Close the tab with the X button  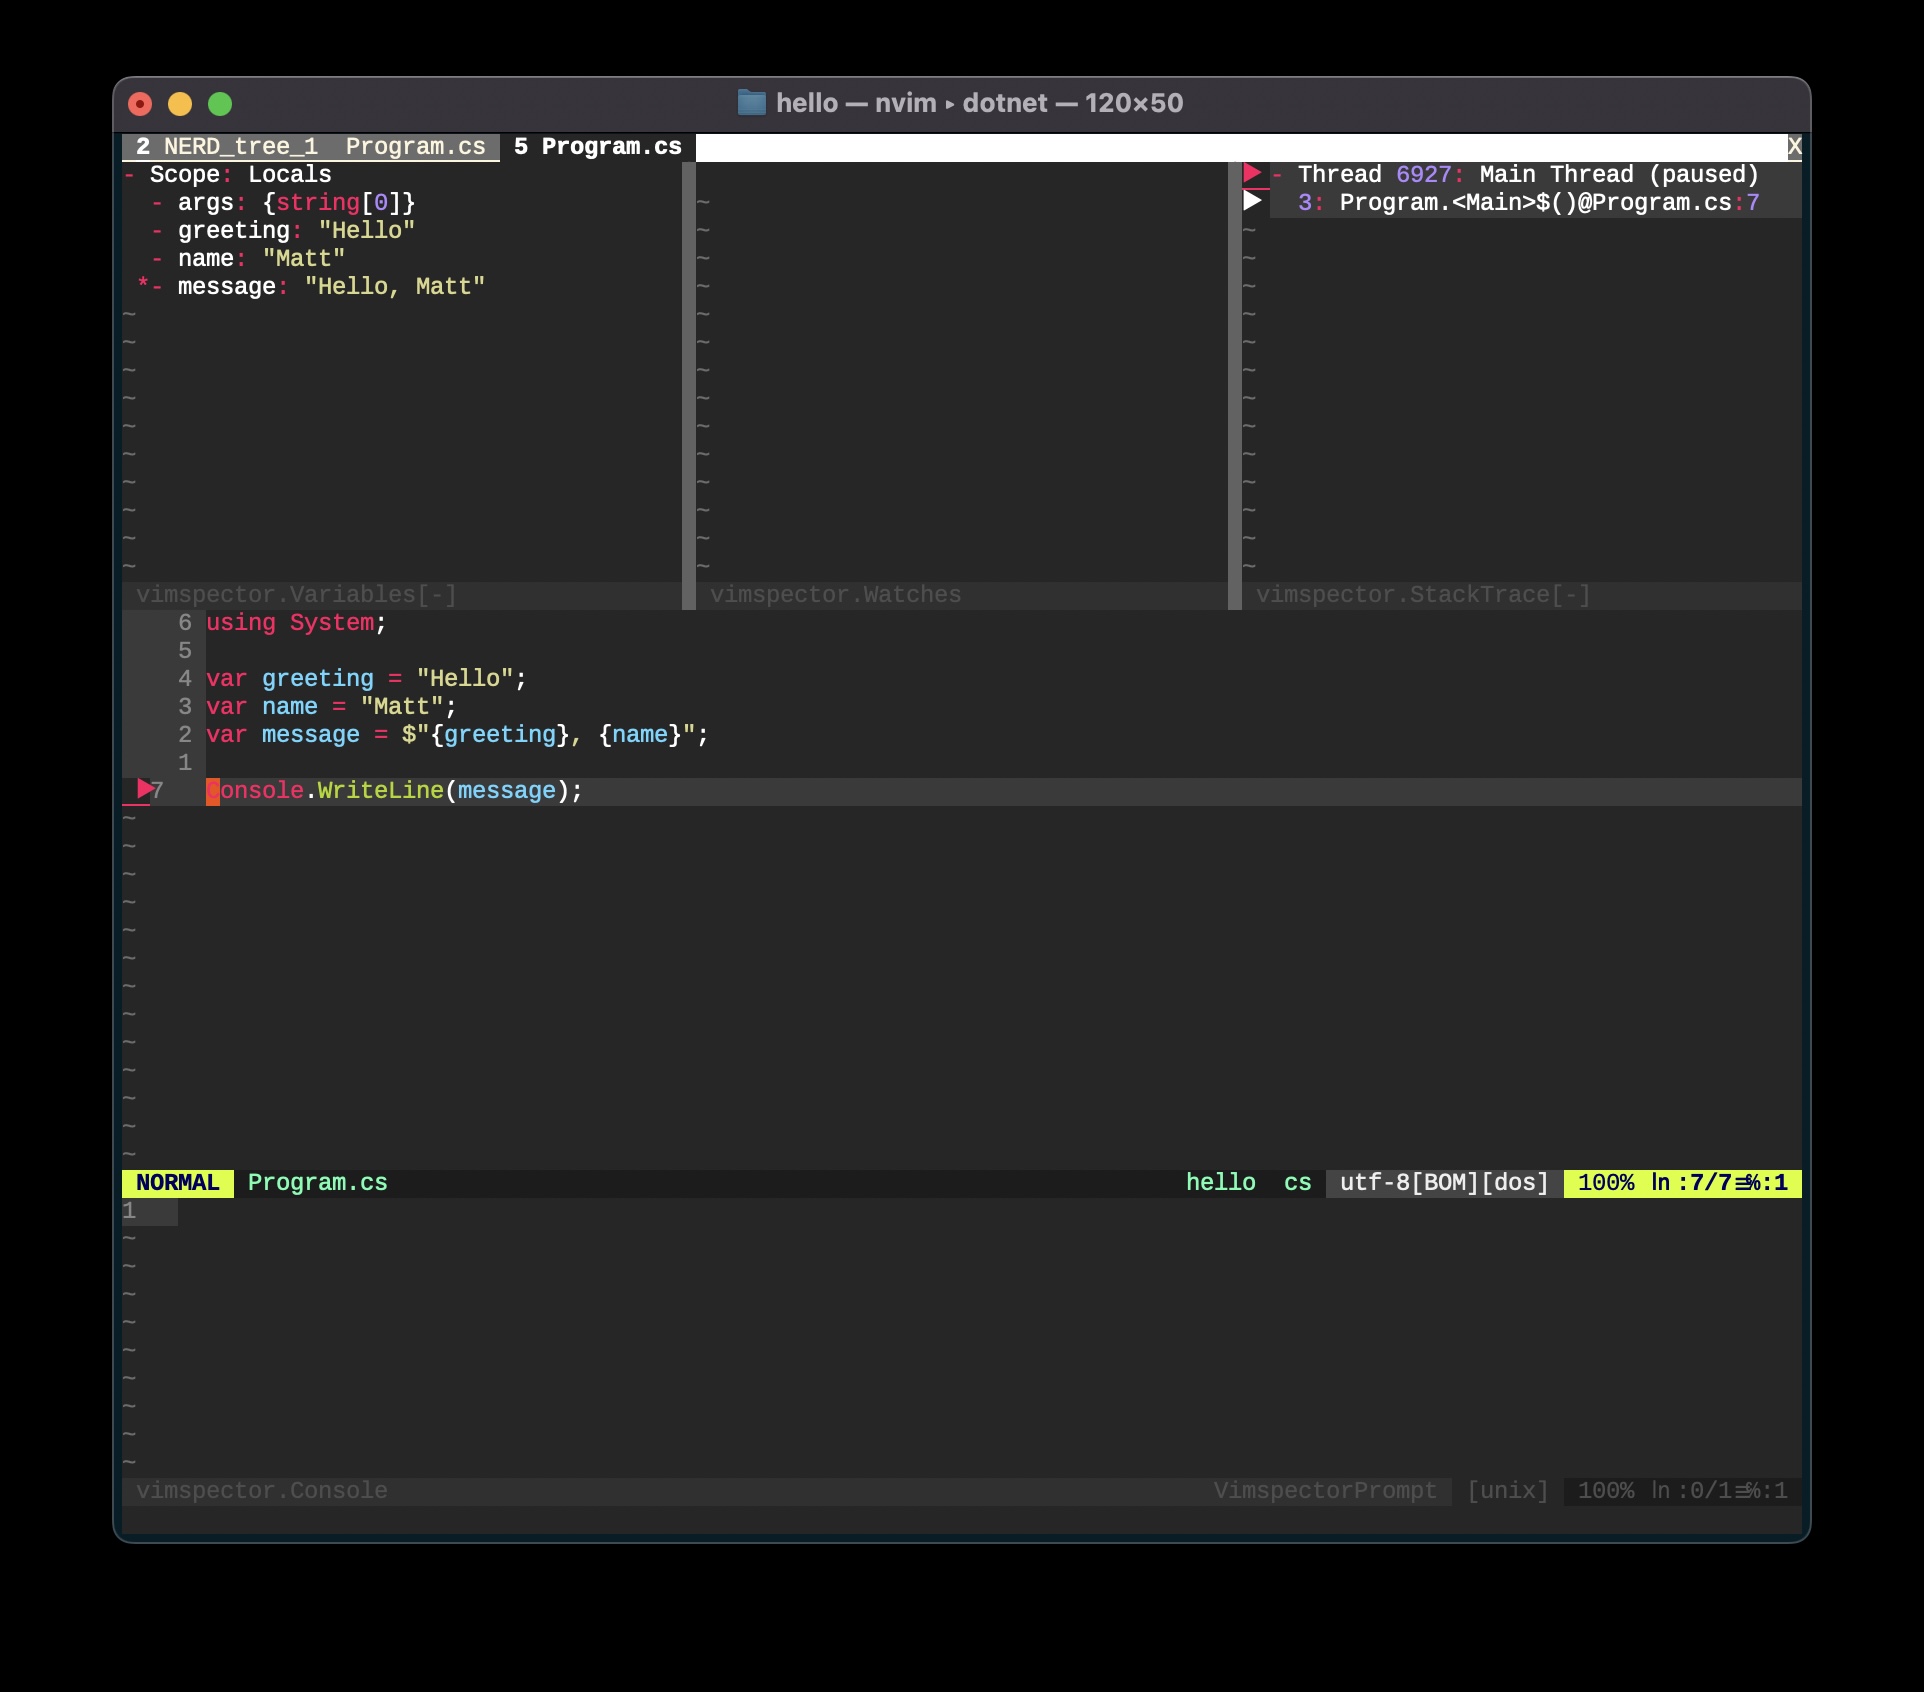[1794, 147]
